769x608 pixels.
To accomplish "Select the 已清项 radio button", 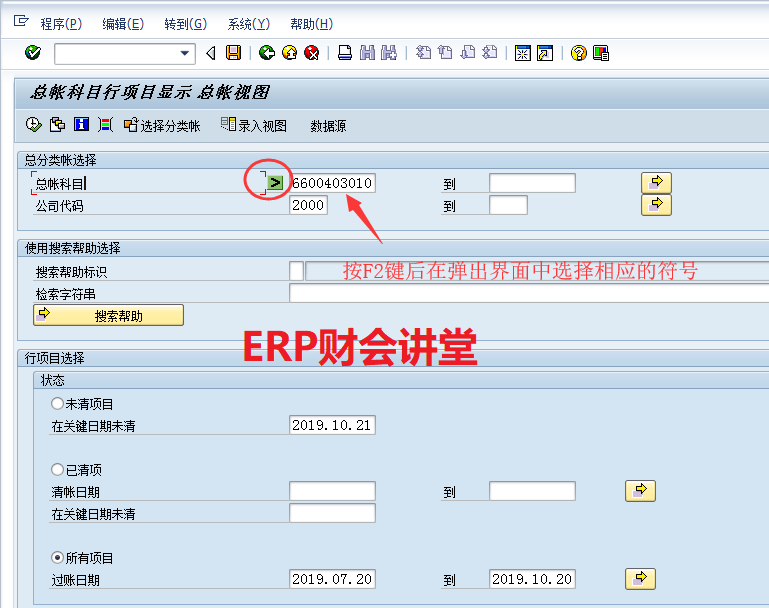I will pos(57,470).
